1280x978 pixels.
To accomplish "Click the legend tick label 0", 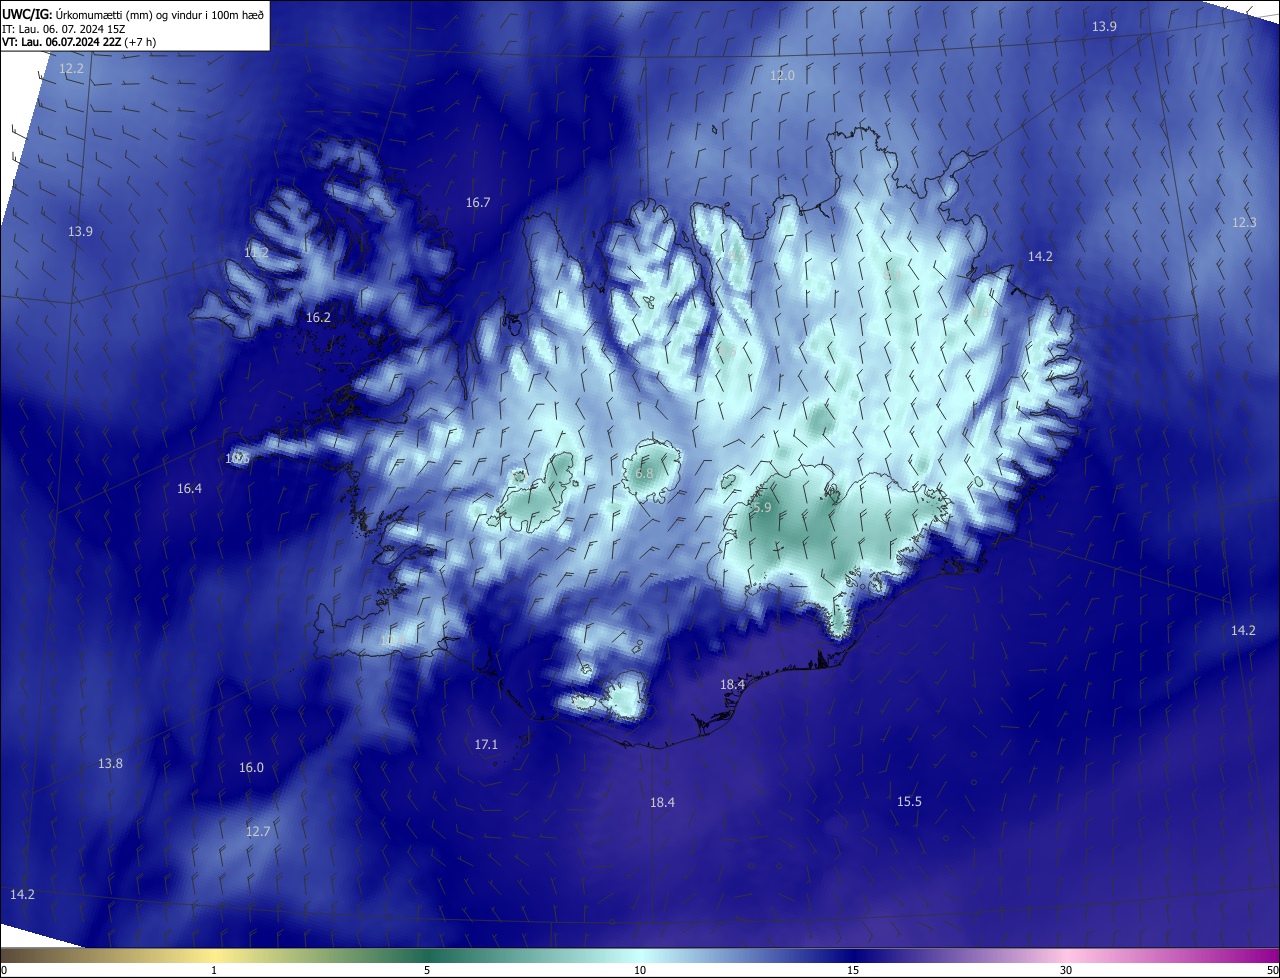I will tap(4, 971).
